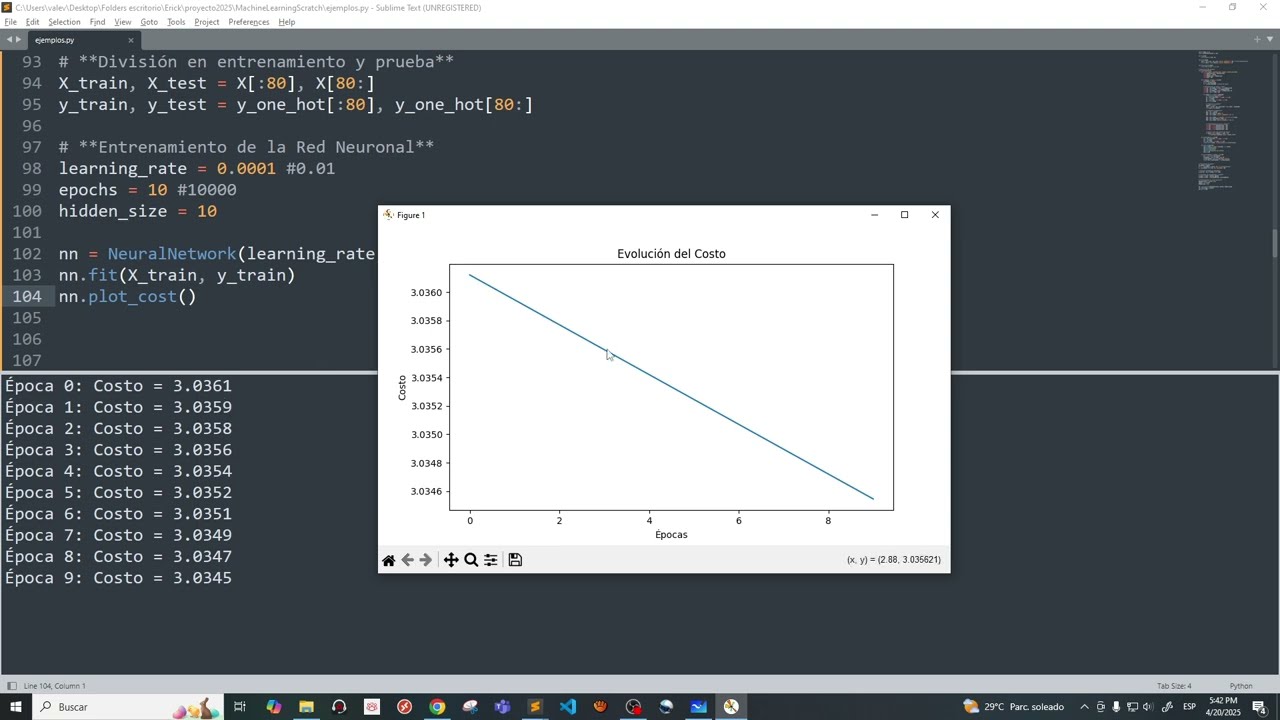Screen dimensions: 1280x720
Task: Open the Preferences menu
Action: [249, 22]
